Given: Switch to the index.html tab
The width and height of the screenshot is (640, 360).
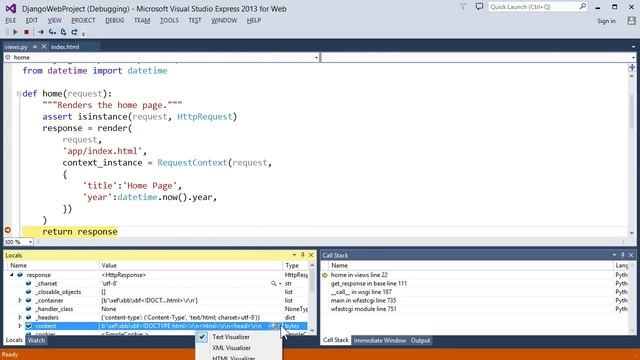Looking at the screenshot, I should click(65, 47).
